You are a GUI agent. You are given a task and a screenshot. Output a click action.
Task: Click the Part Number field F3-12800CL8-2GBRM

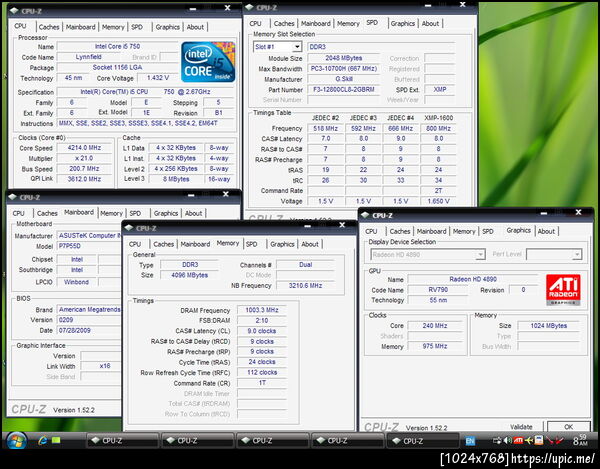click(x=344, y=90)
